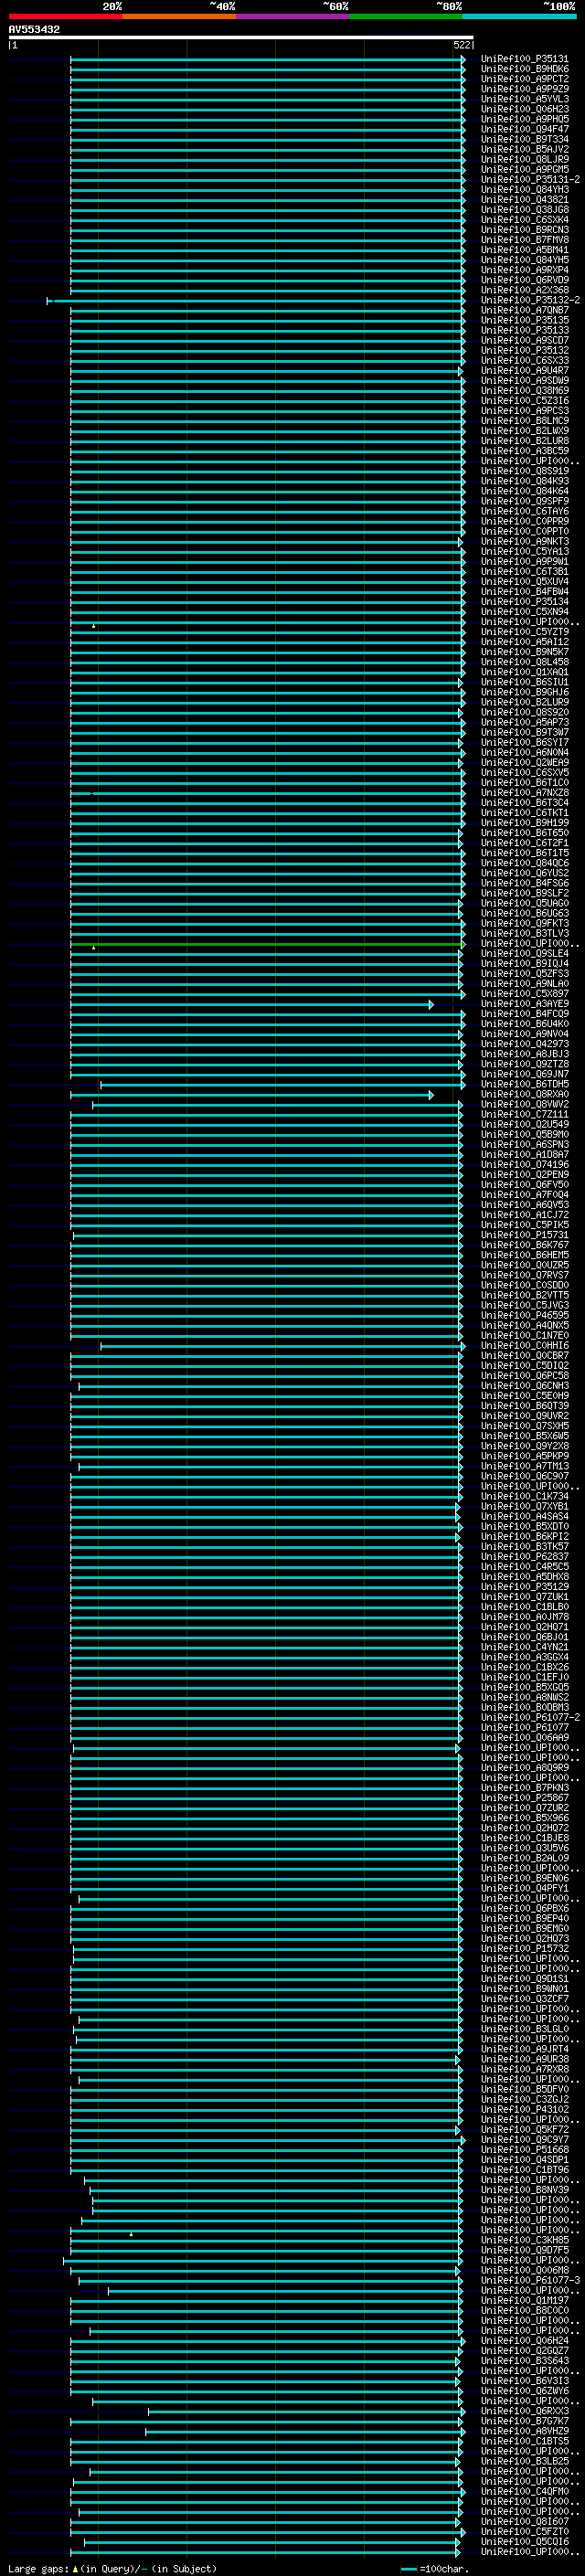Click the white query sequence bar

(x=241, y=37)
